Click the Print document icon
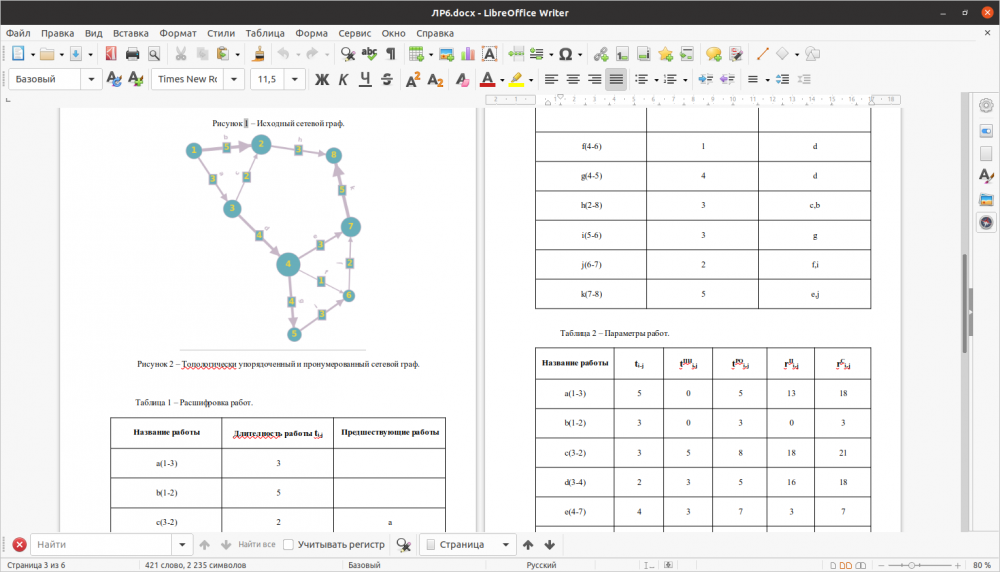The height and width of the screenshot is (572, 1000). coord(132,54)
